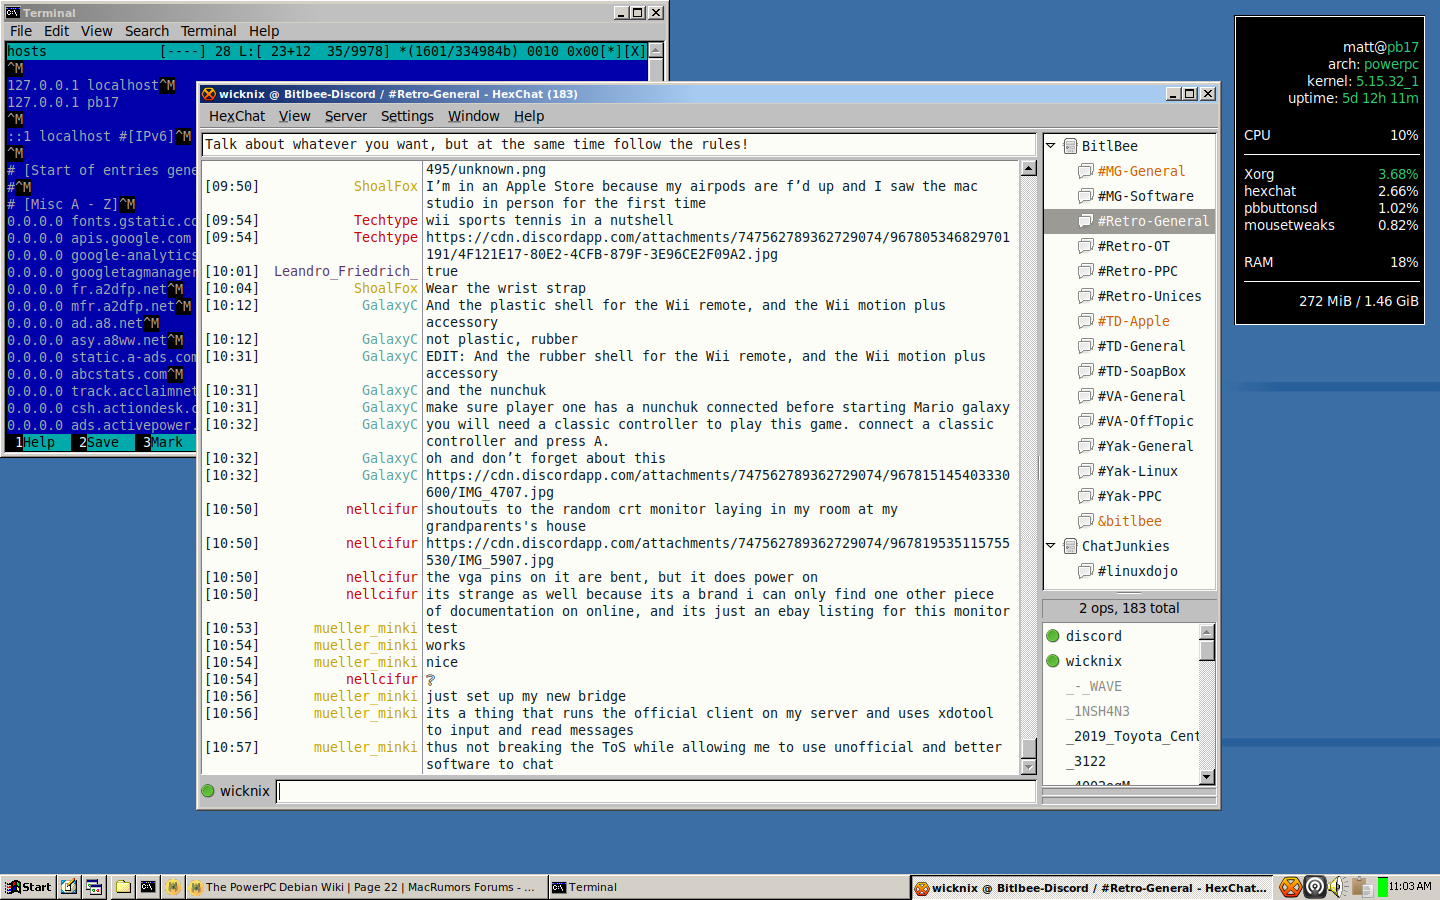Select the #linuxdojo channel

tap(1137, 571)
